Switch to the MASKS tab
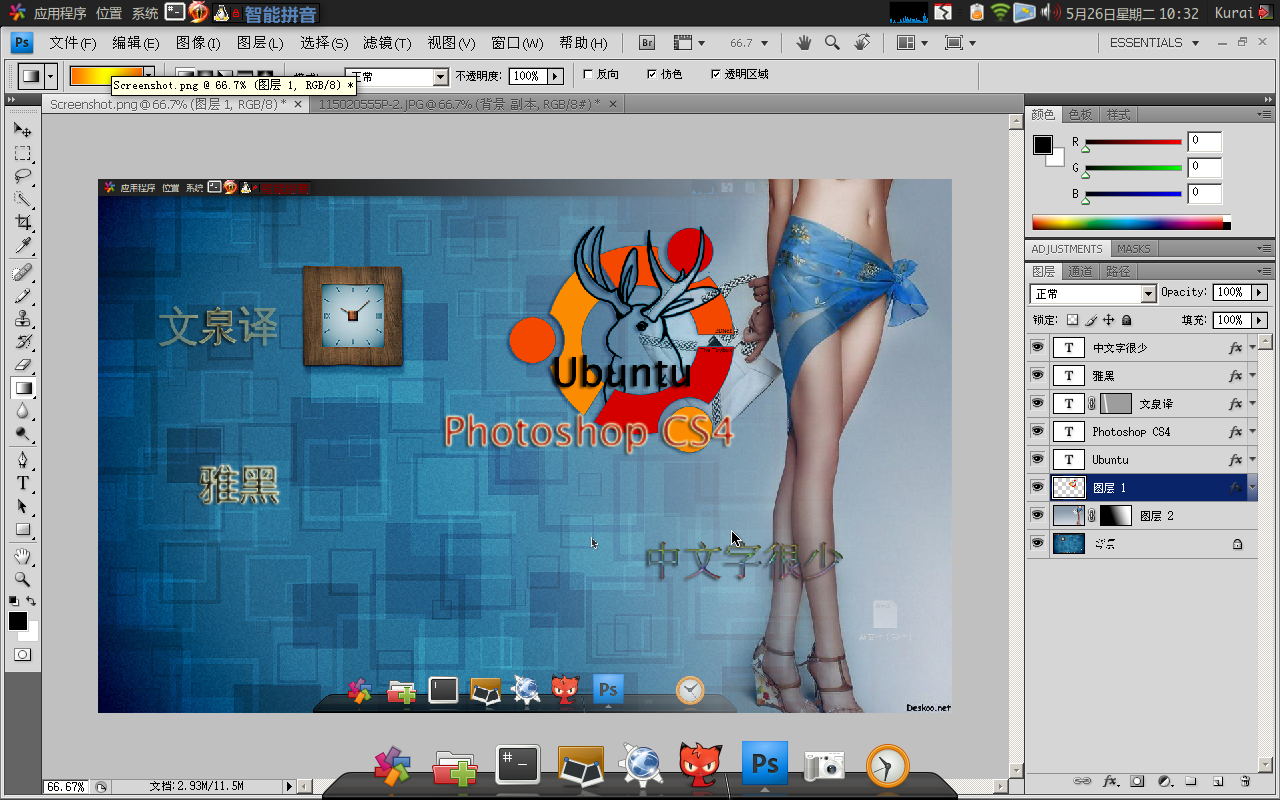The height and width of the screenshot is (800, 1280). [x=1133, y=249]
